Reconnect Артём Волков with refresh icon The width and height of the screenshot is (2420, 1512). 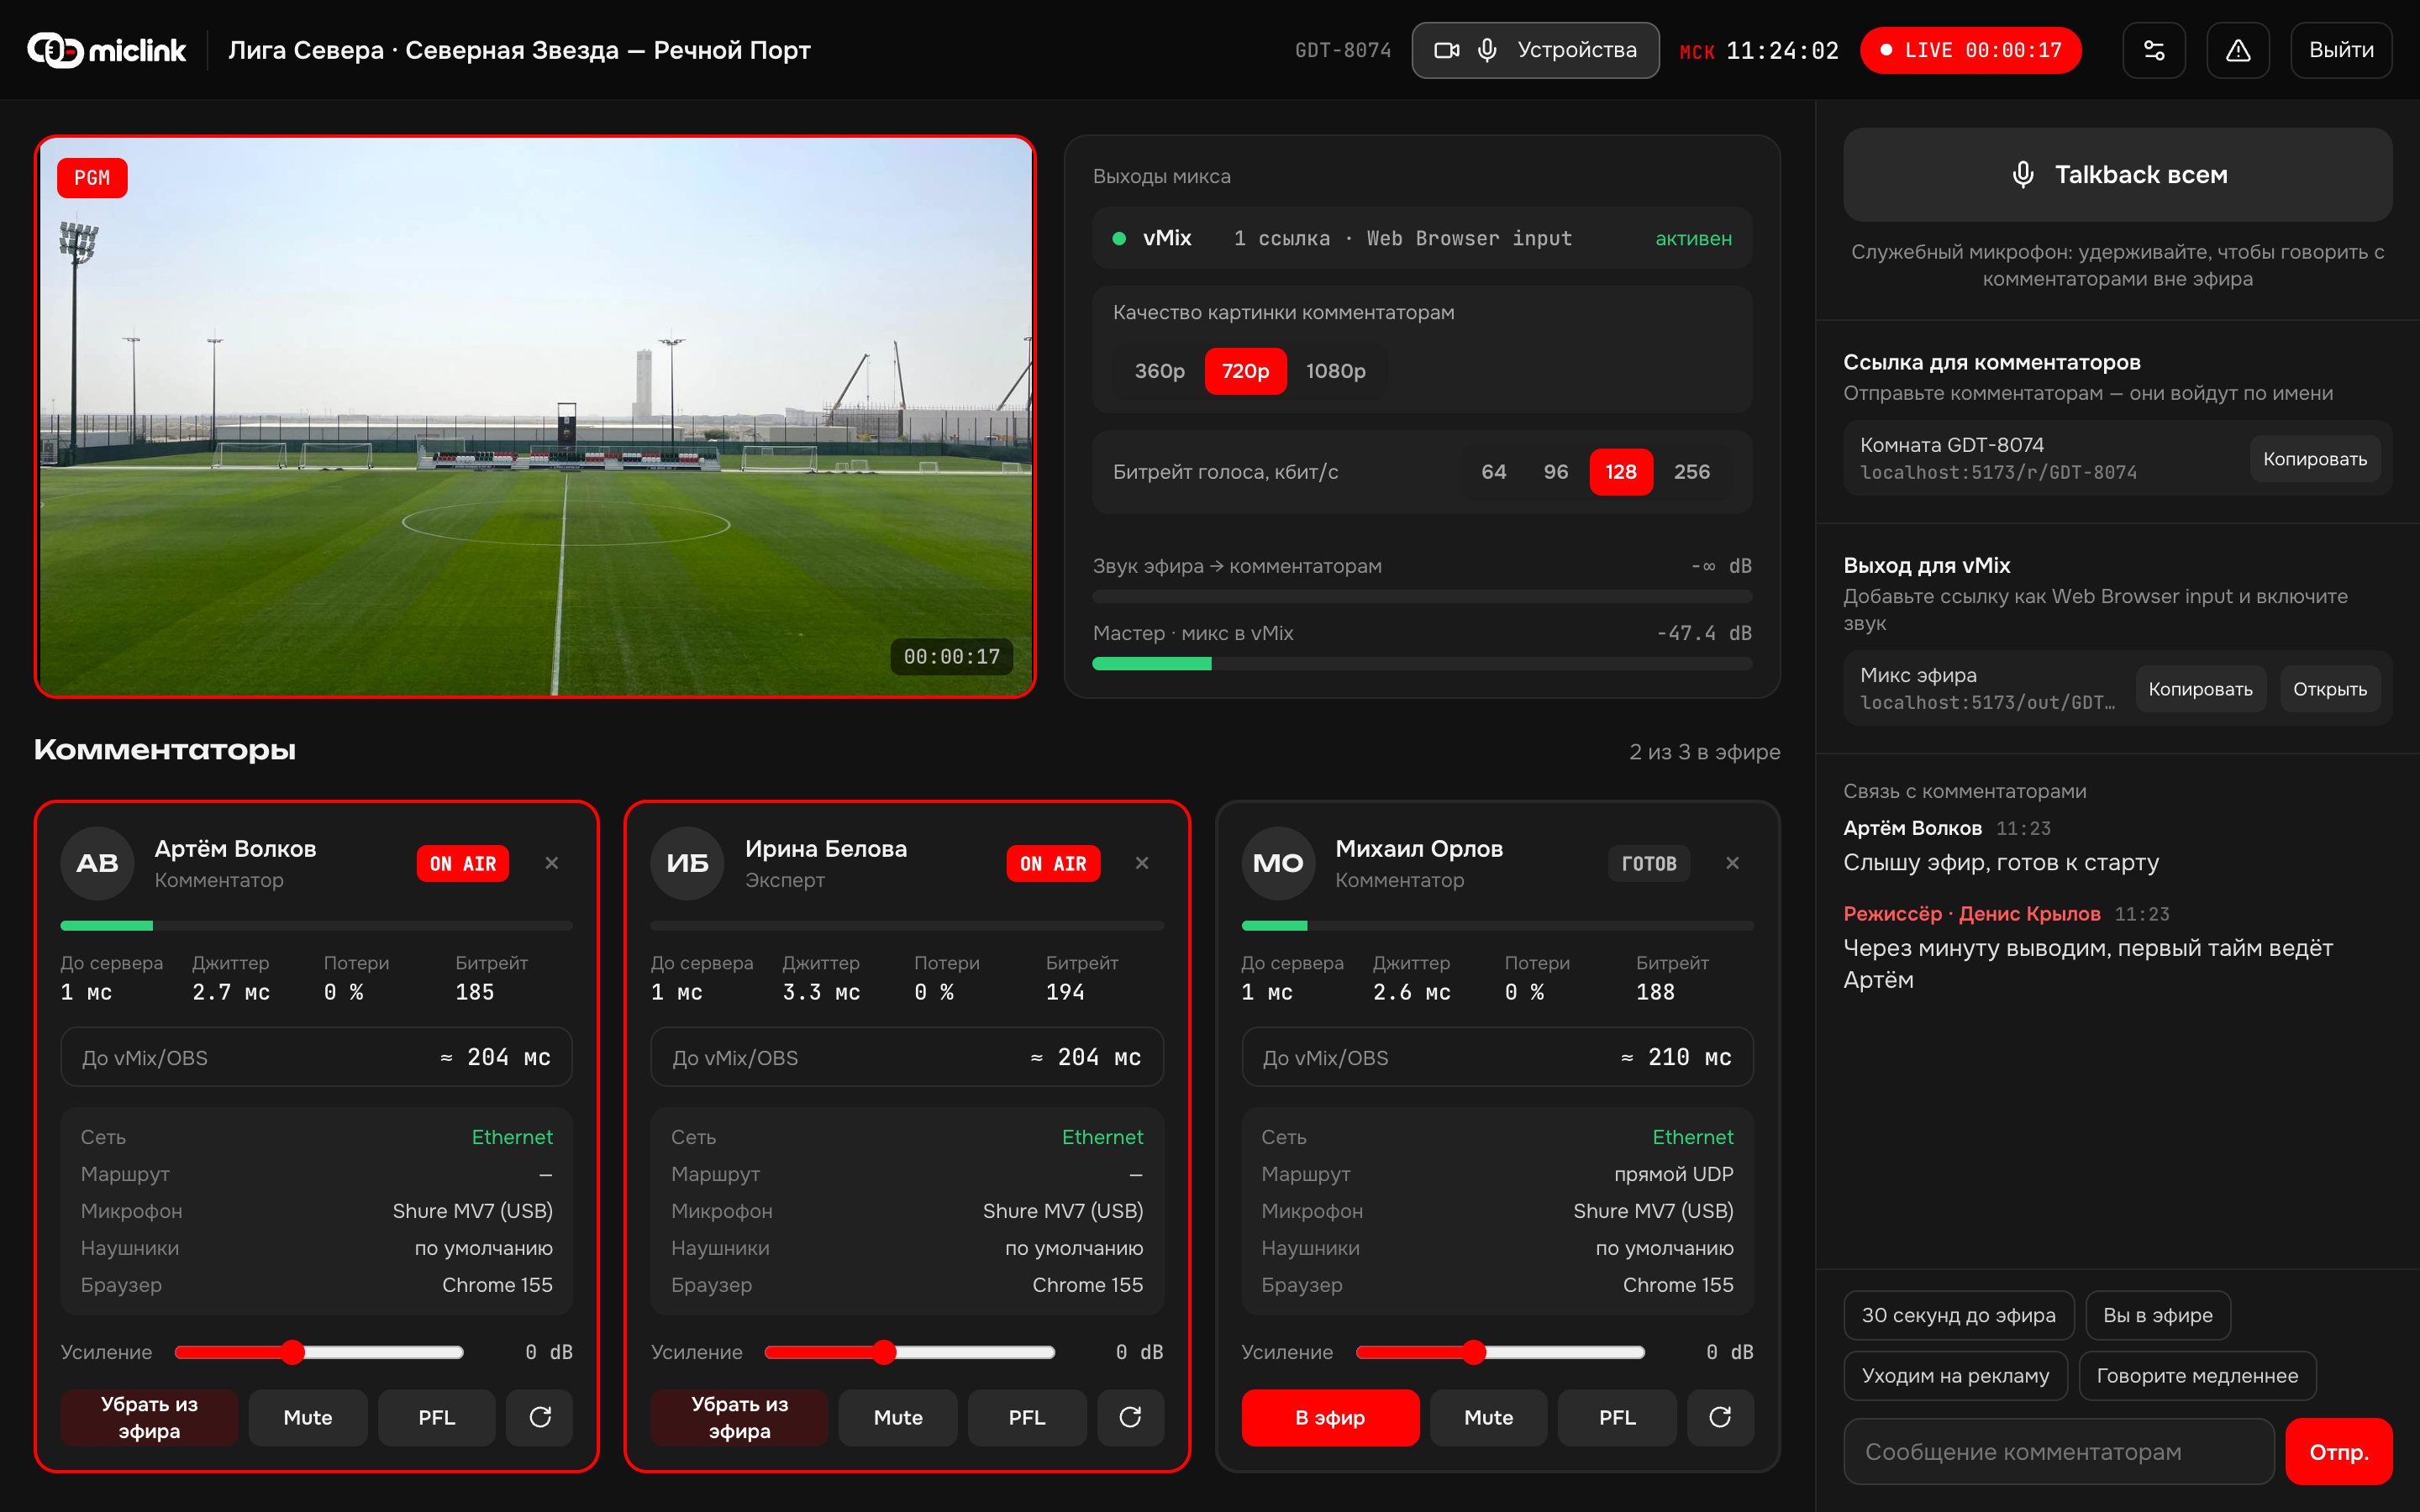[539, 1417]
